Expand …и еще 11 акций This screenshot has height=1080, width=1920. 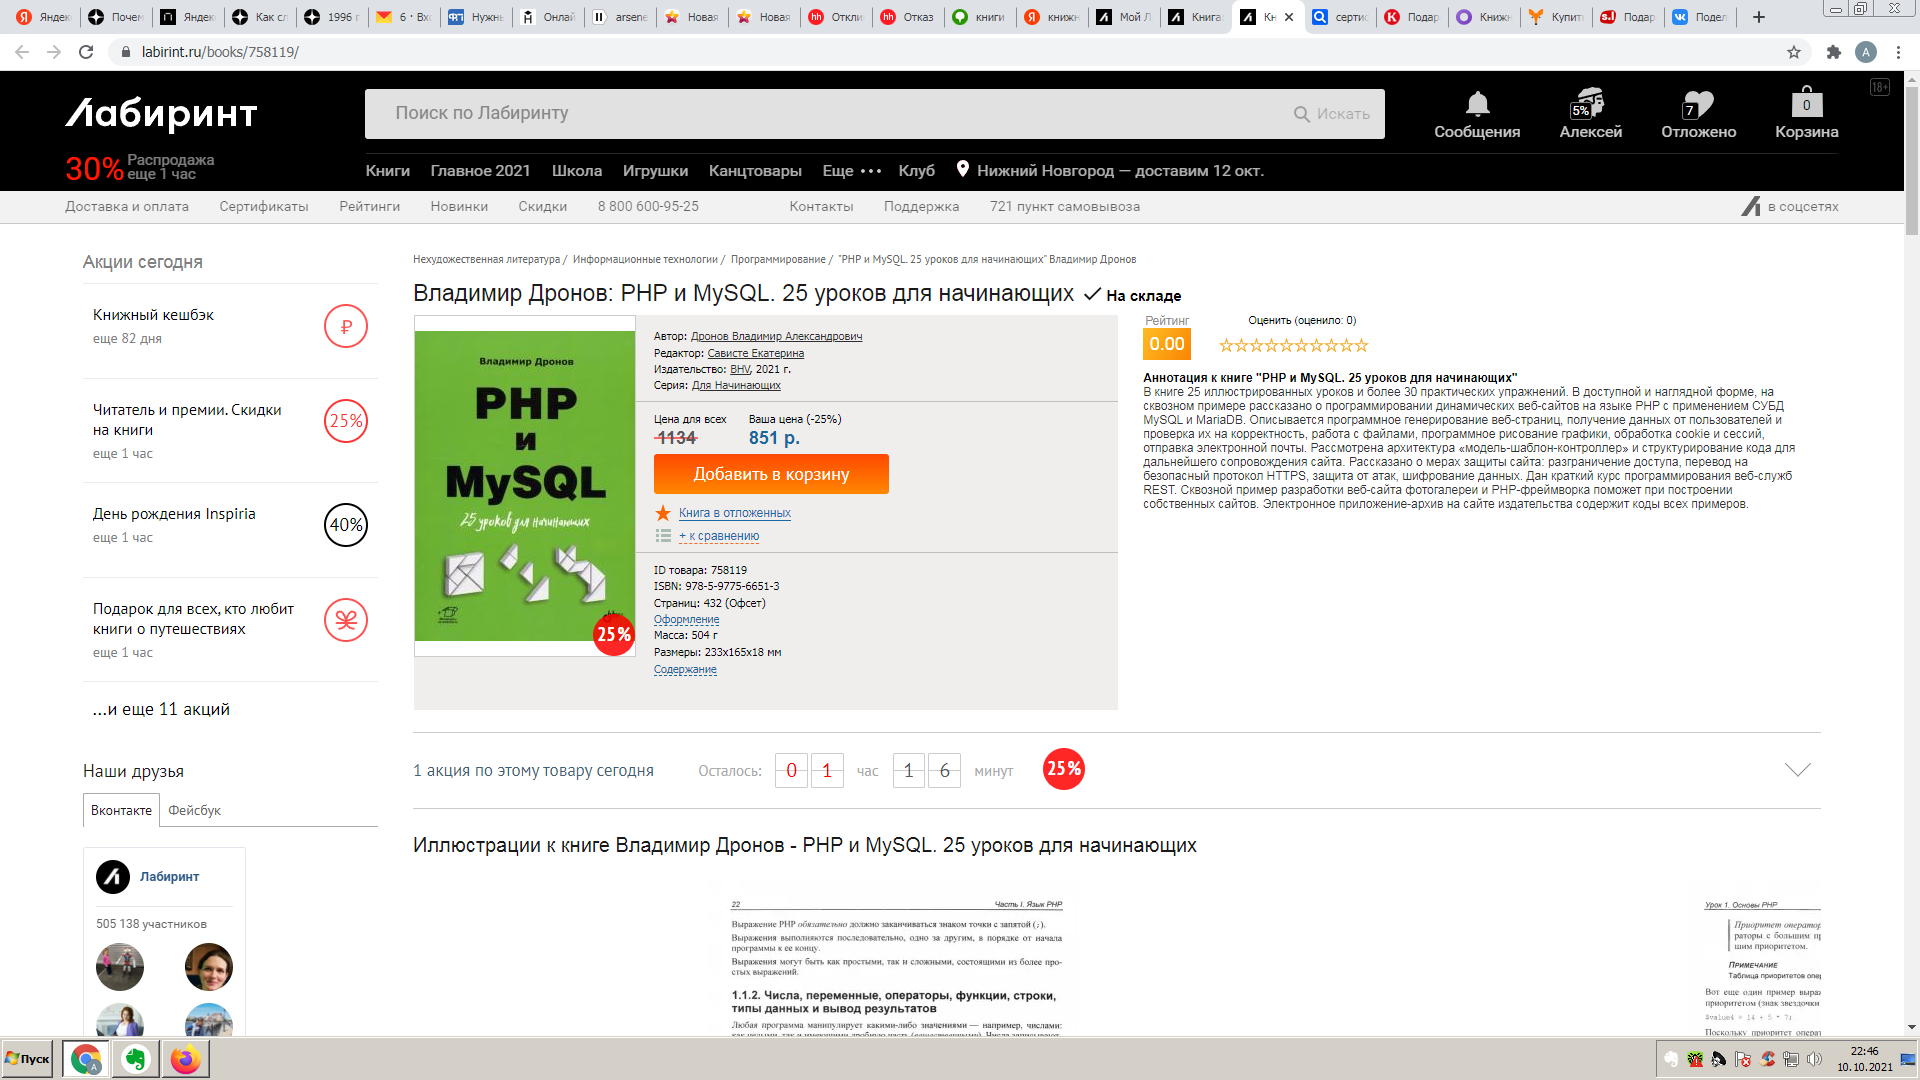161,709
